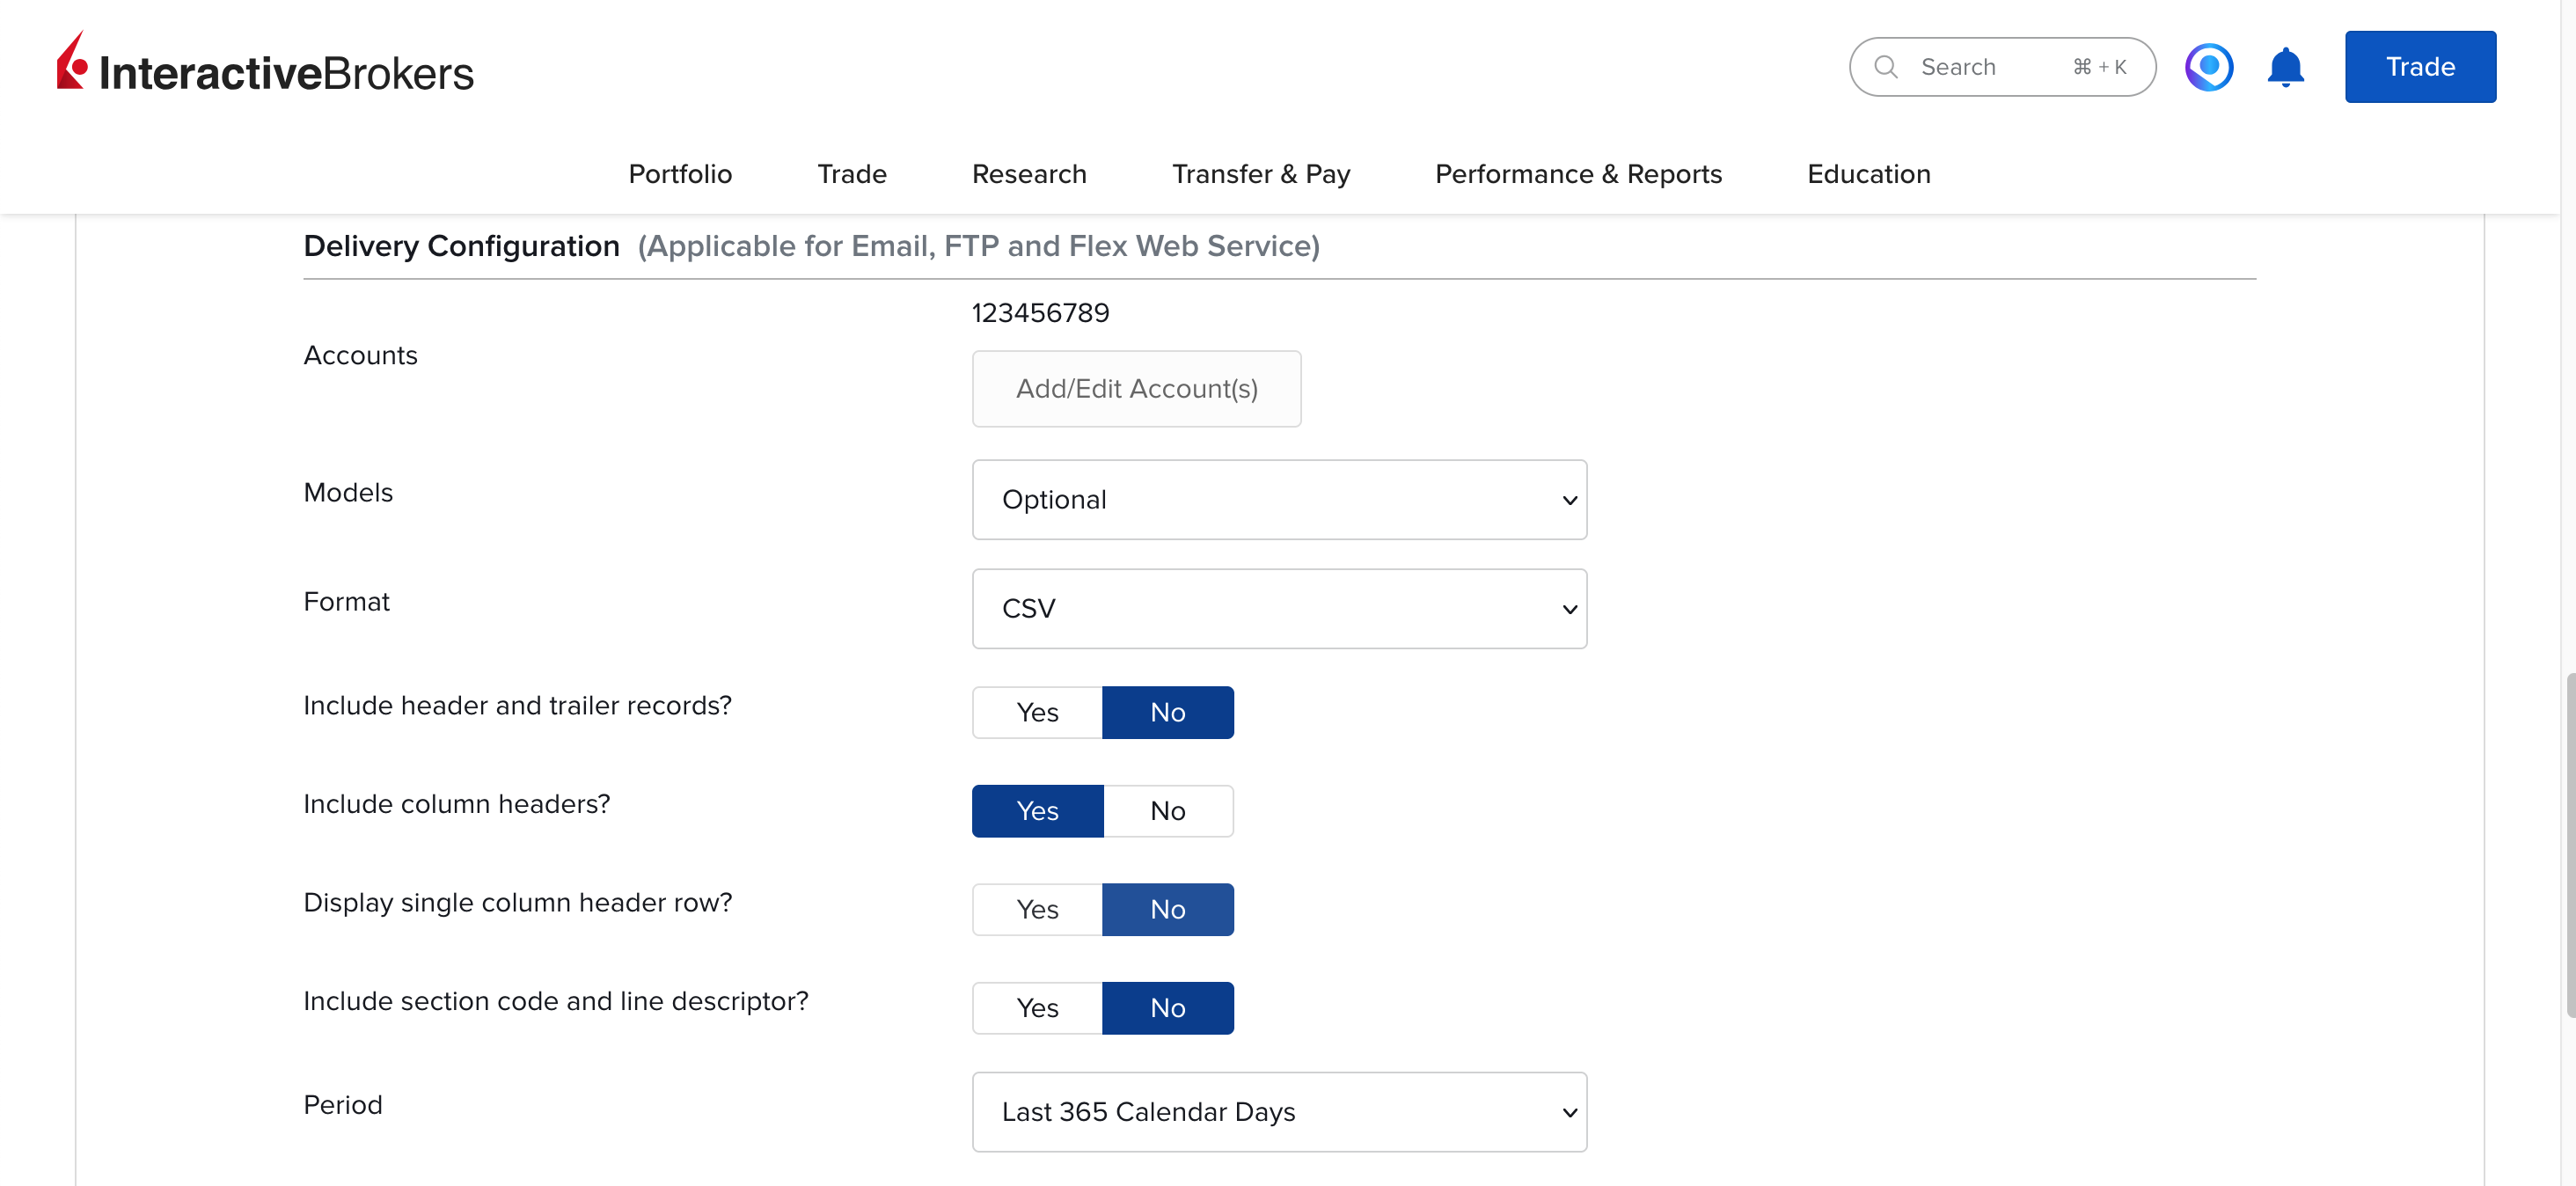
Task: Set header and trailer records to Yes
Action: pos(1037,712)
